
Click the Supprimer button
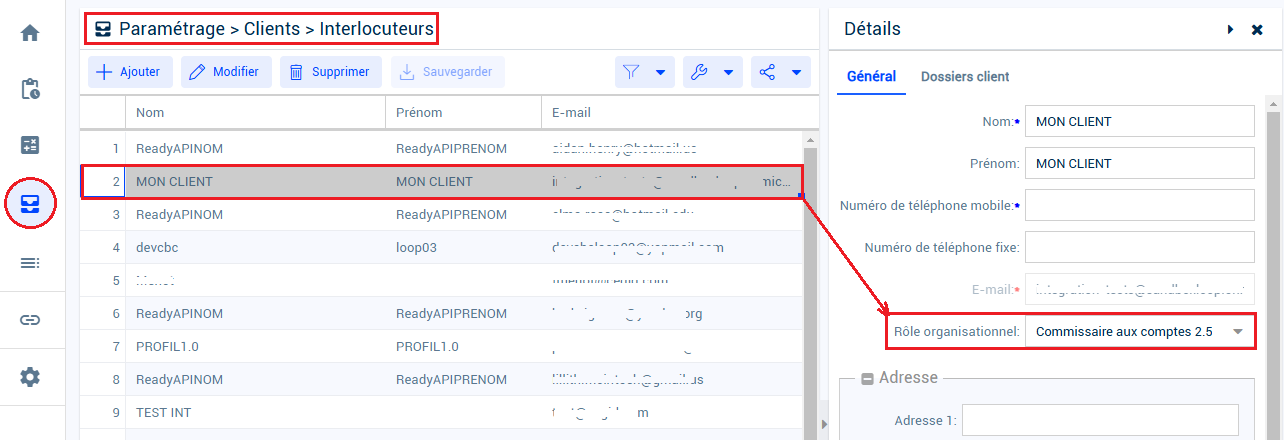click(330, 72)
